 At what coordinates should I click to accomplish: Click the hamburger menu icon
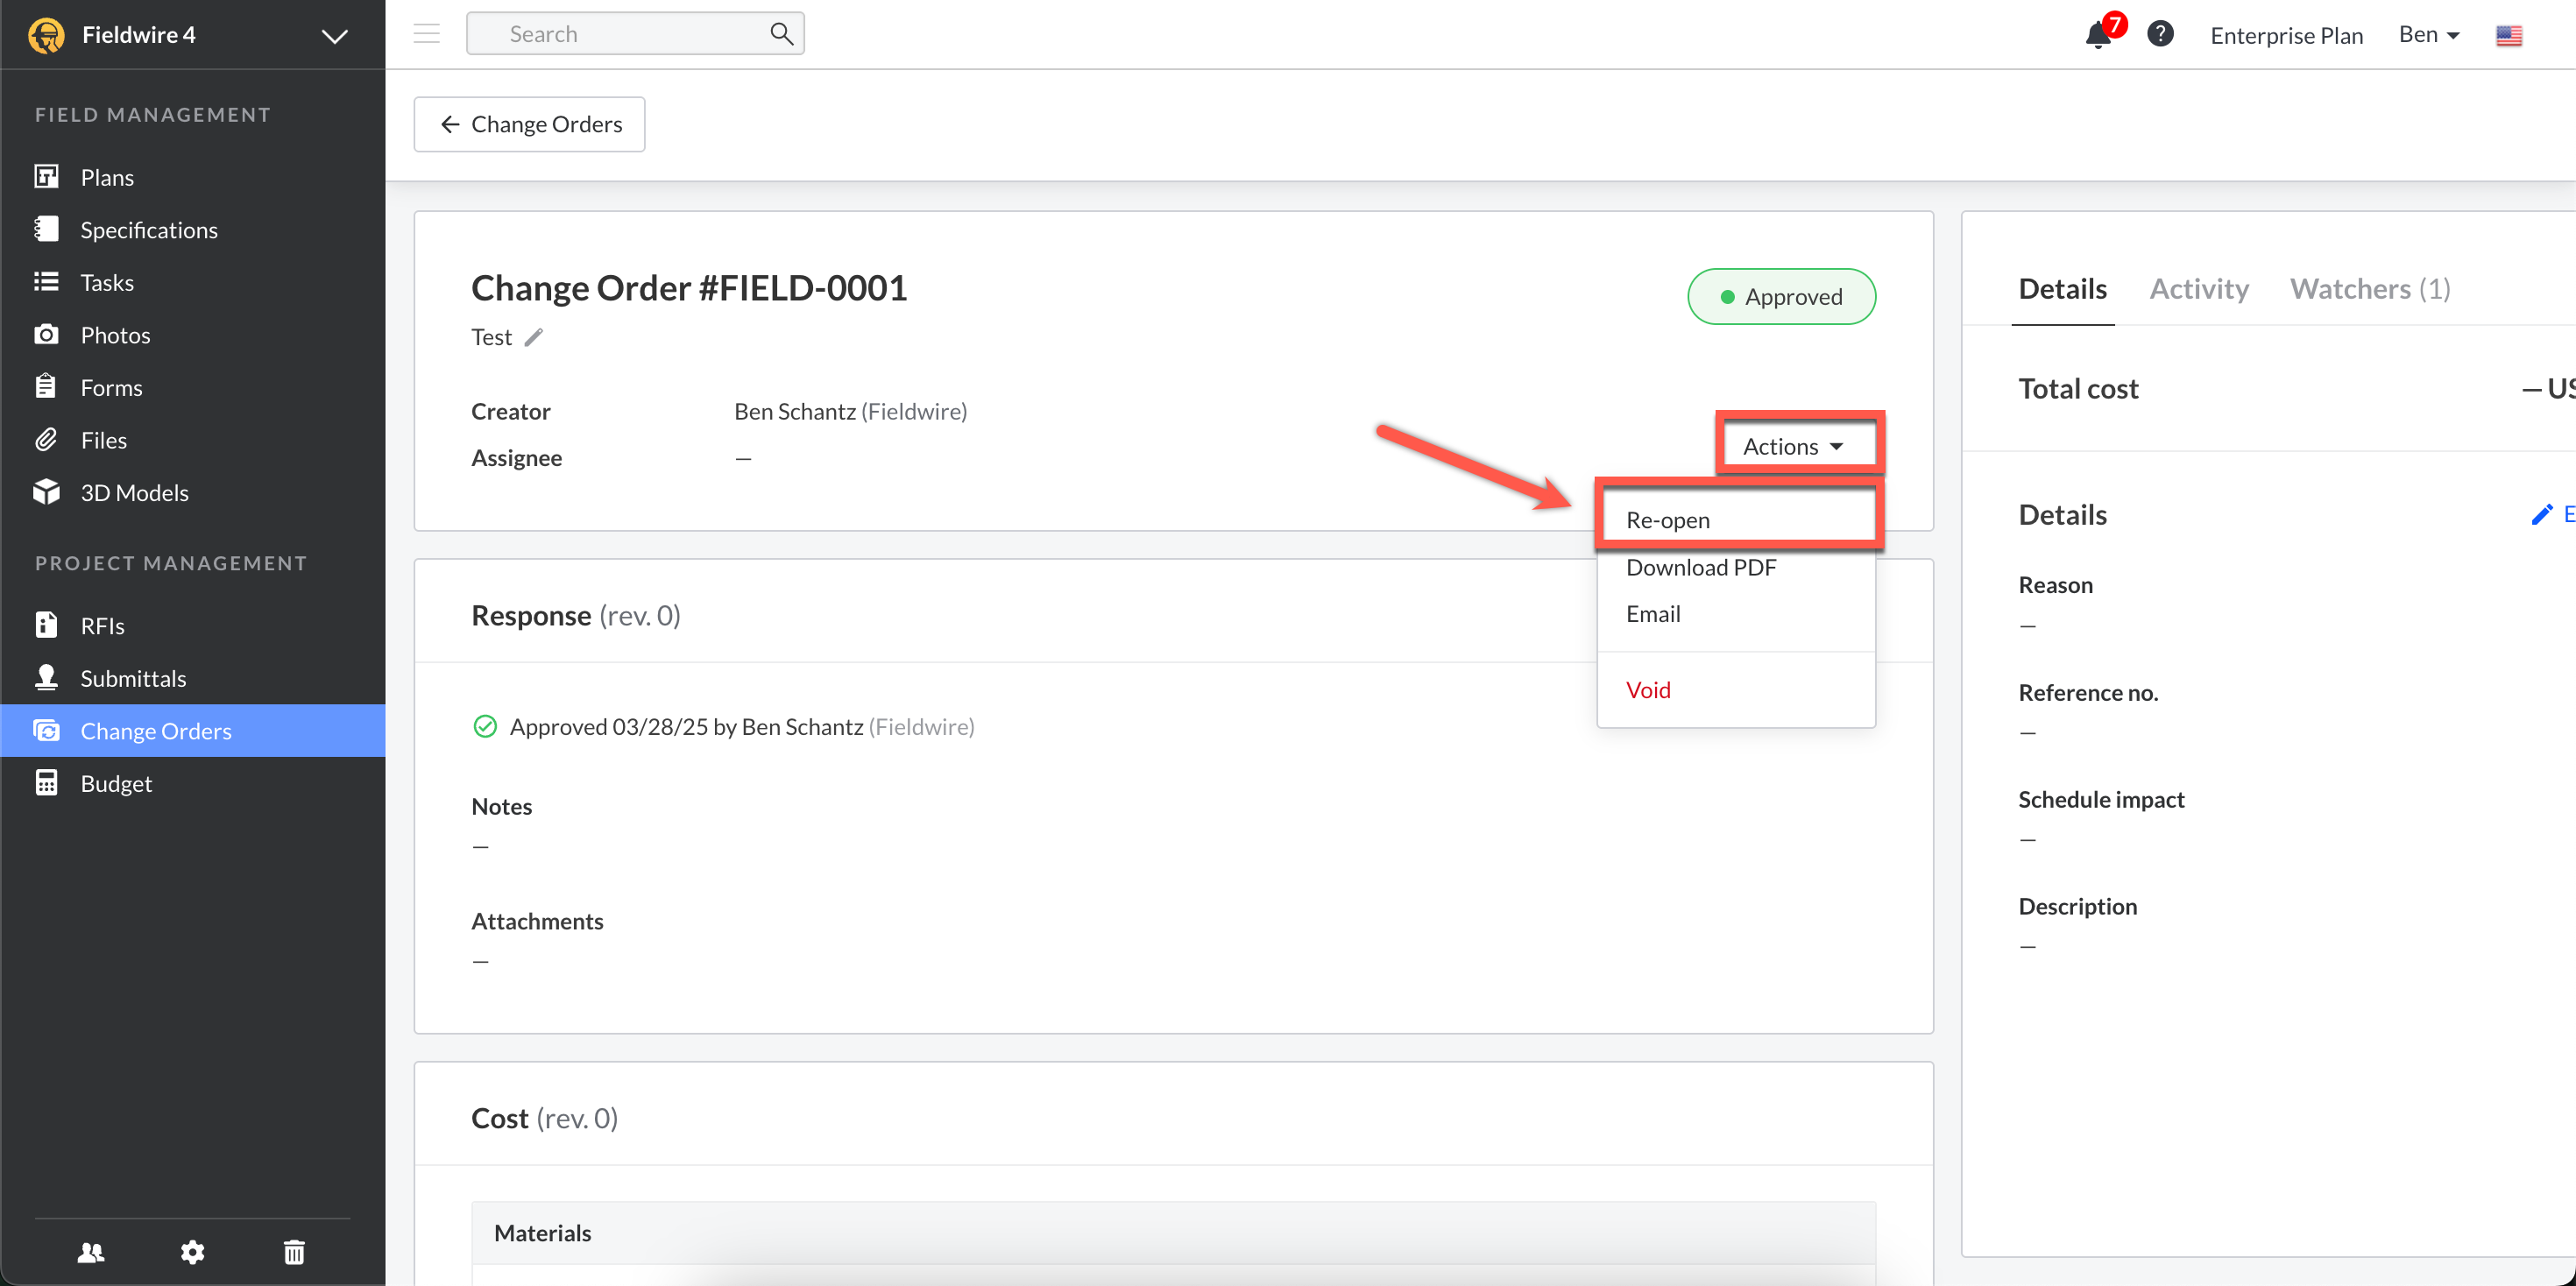click(427, 34)
